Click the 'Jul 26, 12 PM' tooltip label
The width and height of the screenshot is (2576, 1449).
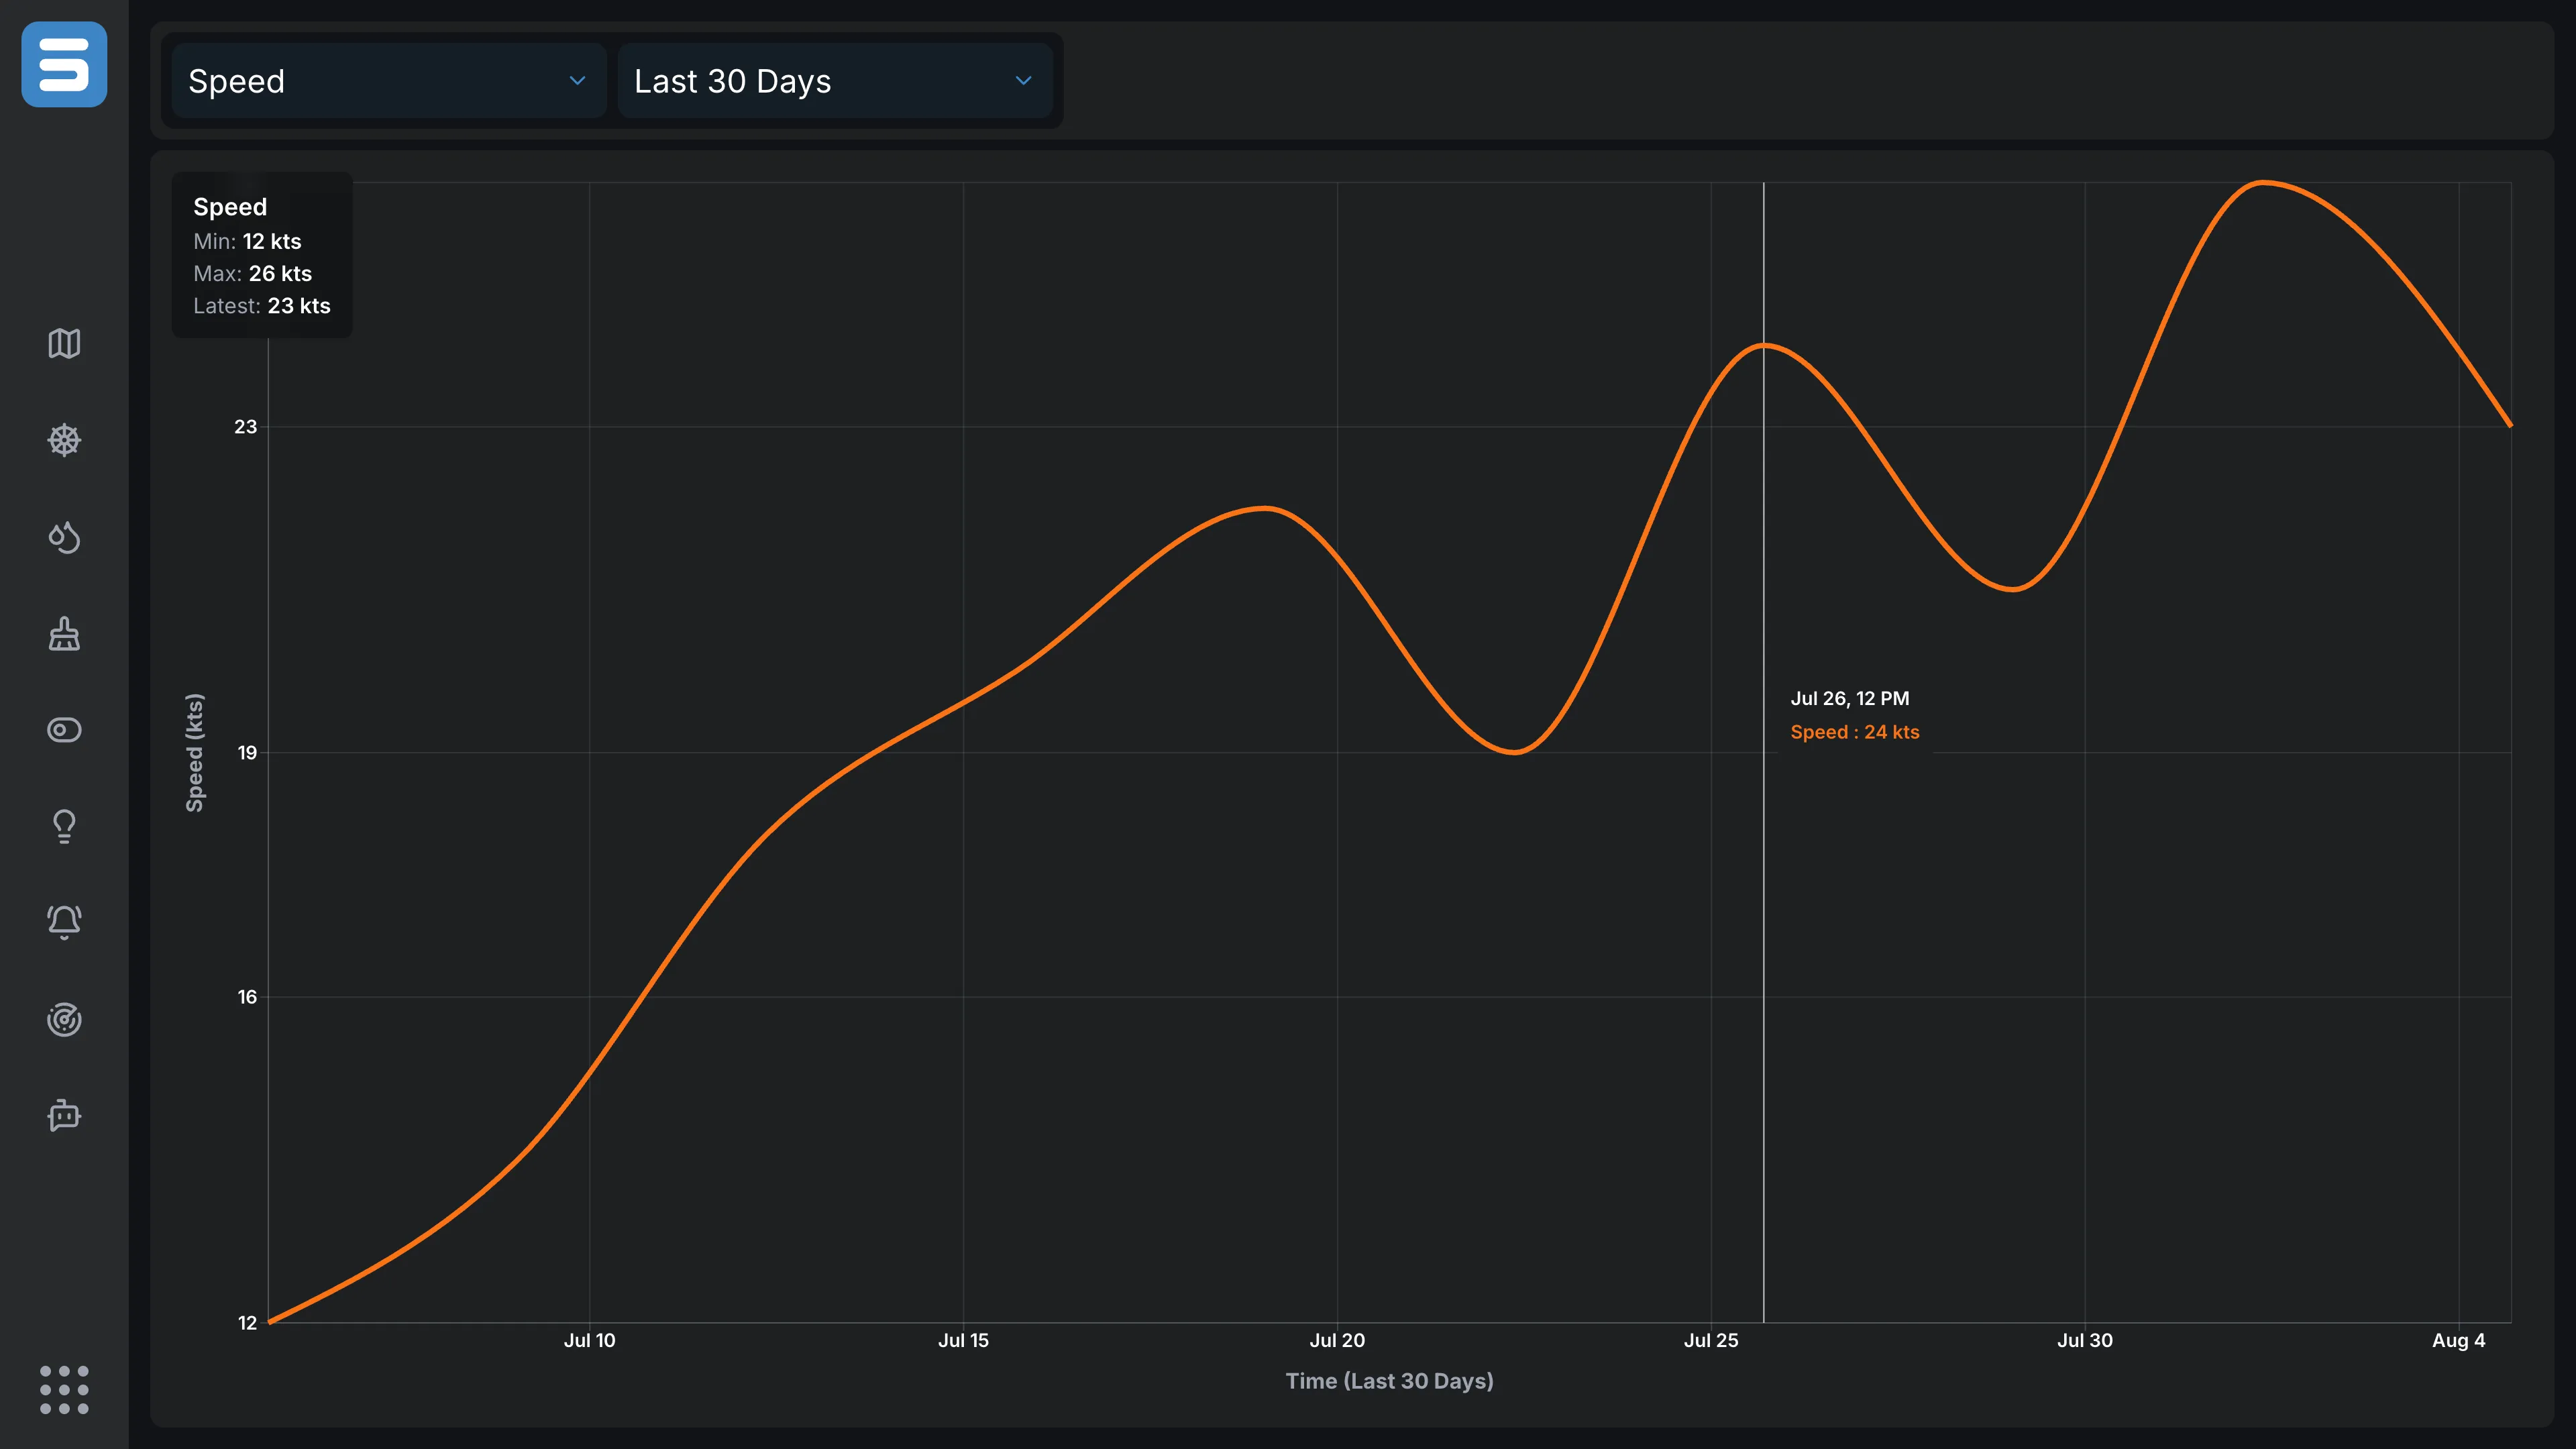(x=1849, y=699)
